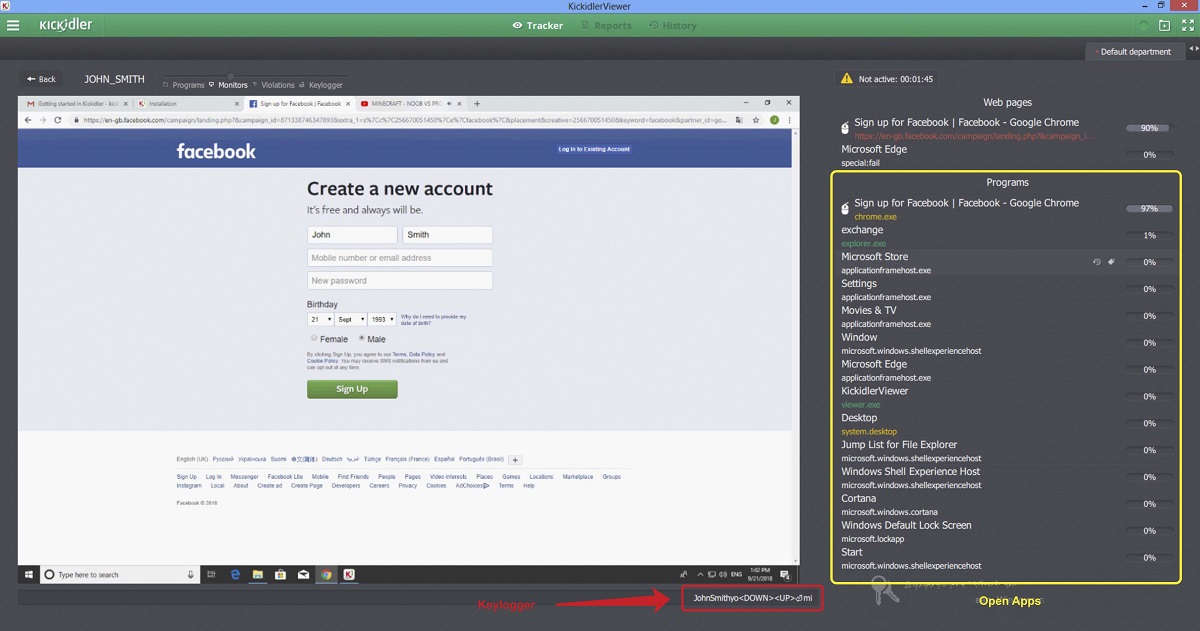Screen dimensions: 1200x631
Task: Open a new tab in monitored Chrome
Action: pyautogui.click(x=477, y=103)
